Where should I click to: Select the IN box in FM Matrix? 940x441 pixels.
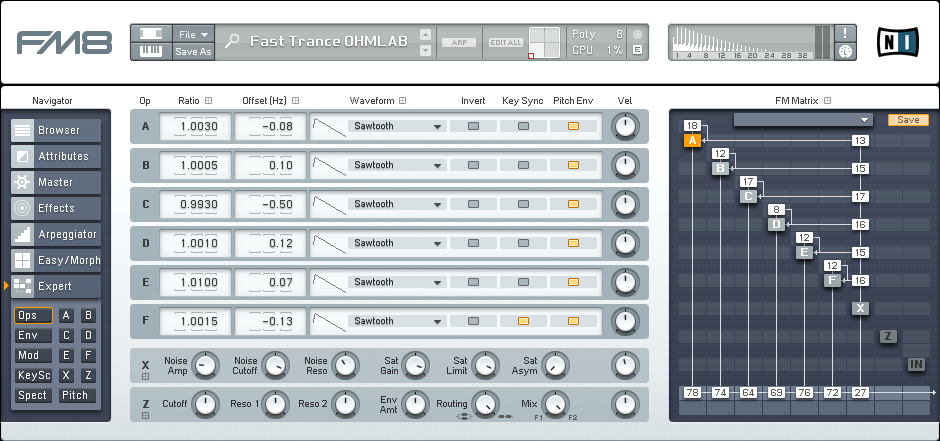916,364
